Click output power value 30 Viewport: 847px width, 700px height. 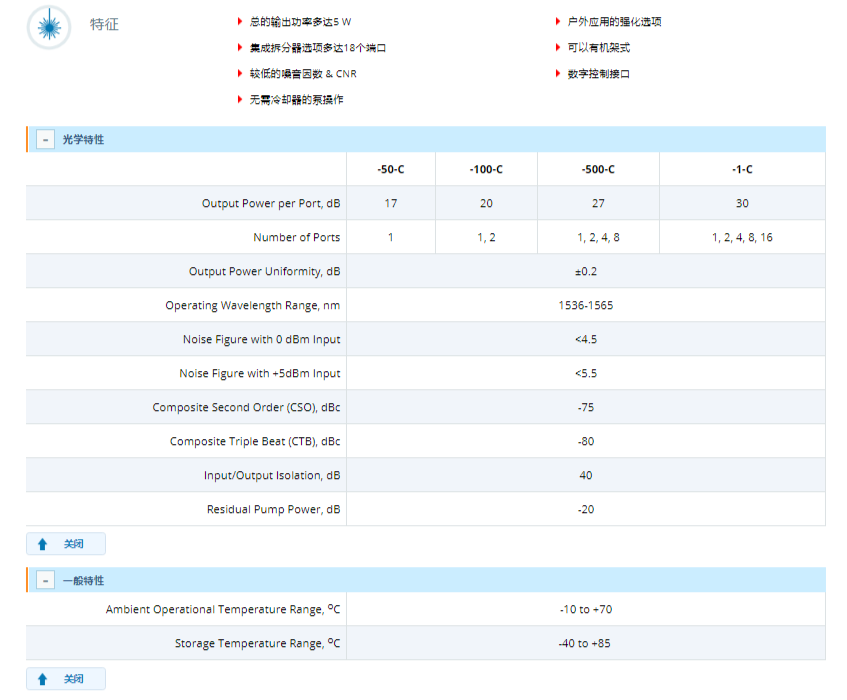(x=742, y=203)
